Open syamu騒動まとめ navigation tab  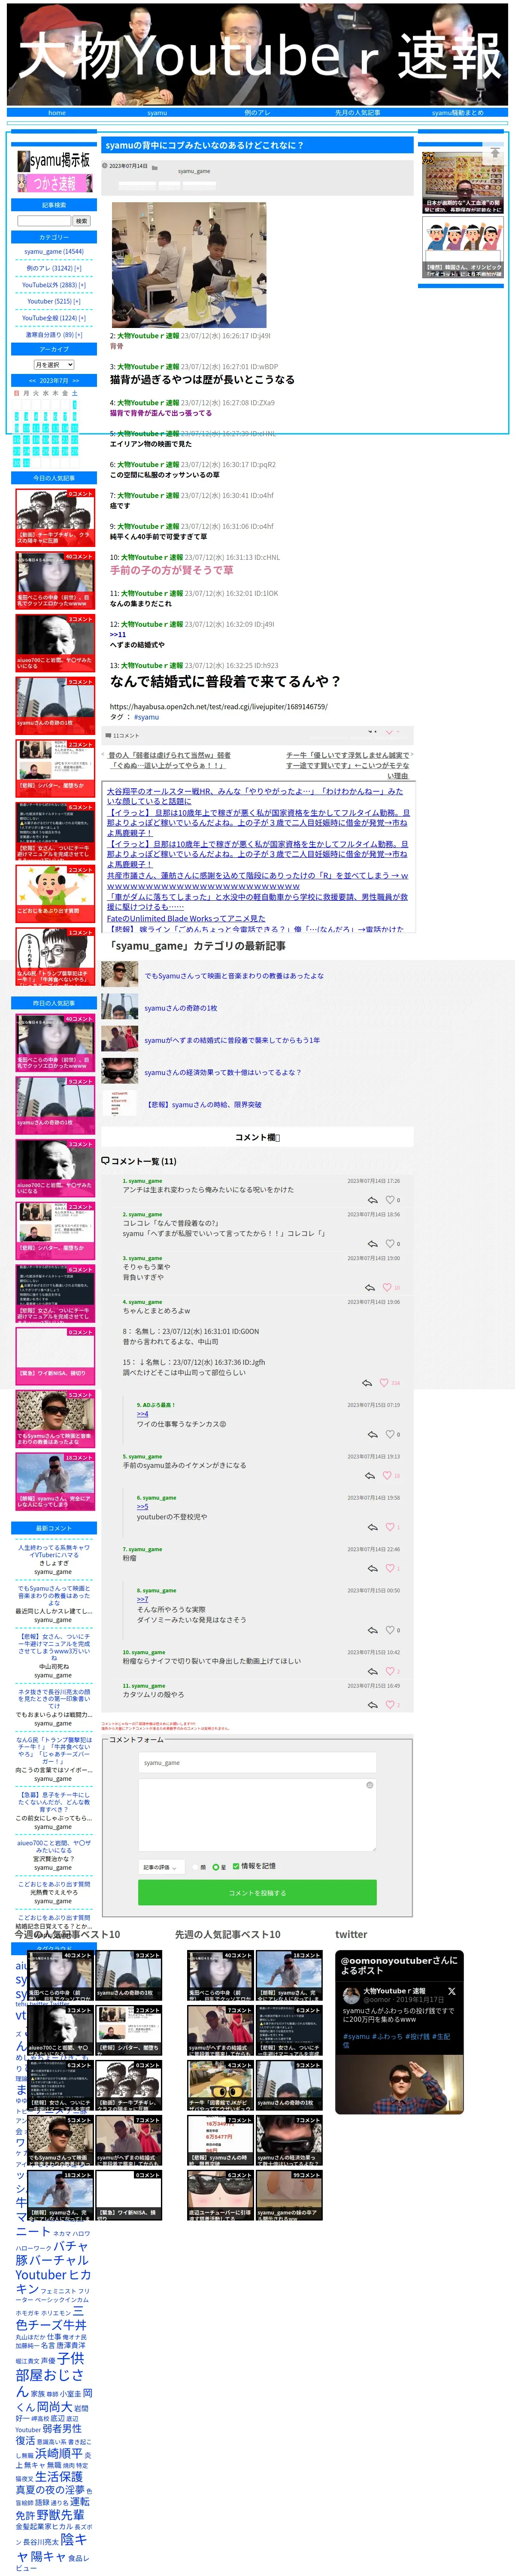457,113
